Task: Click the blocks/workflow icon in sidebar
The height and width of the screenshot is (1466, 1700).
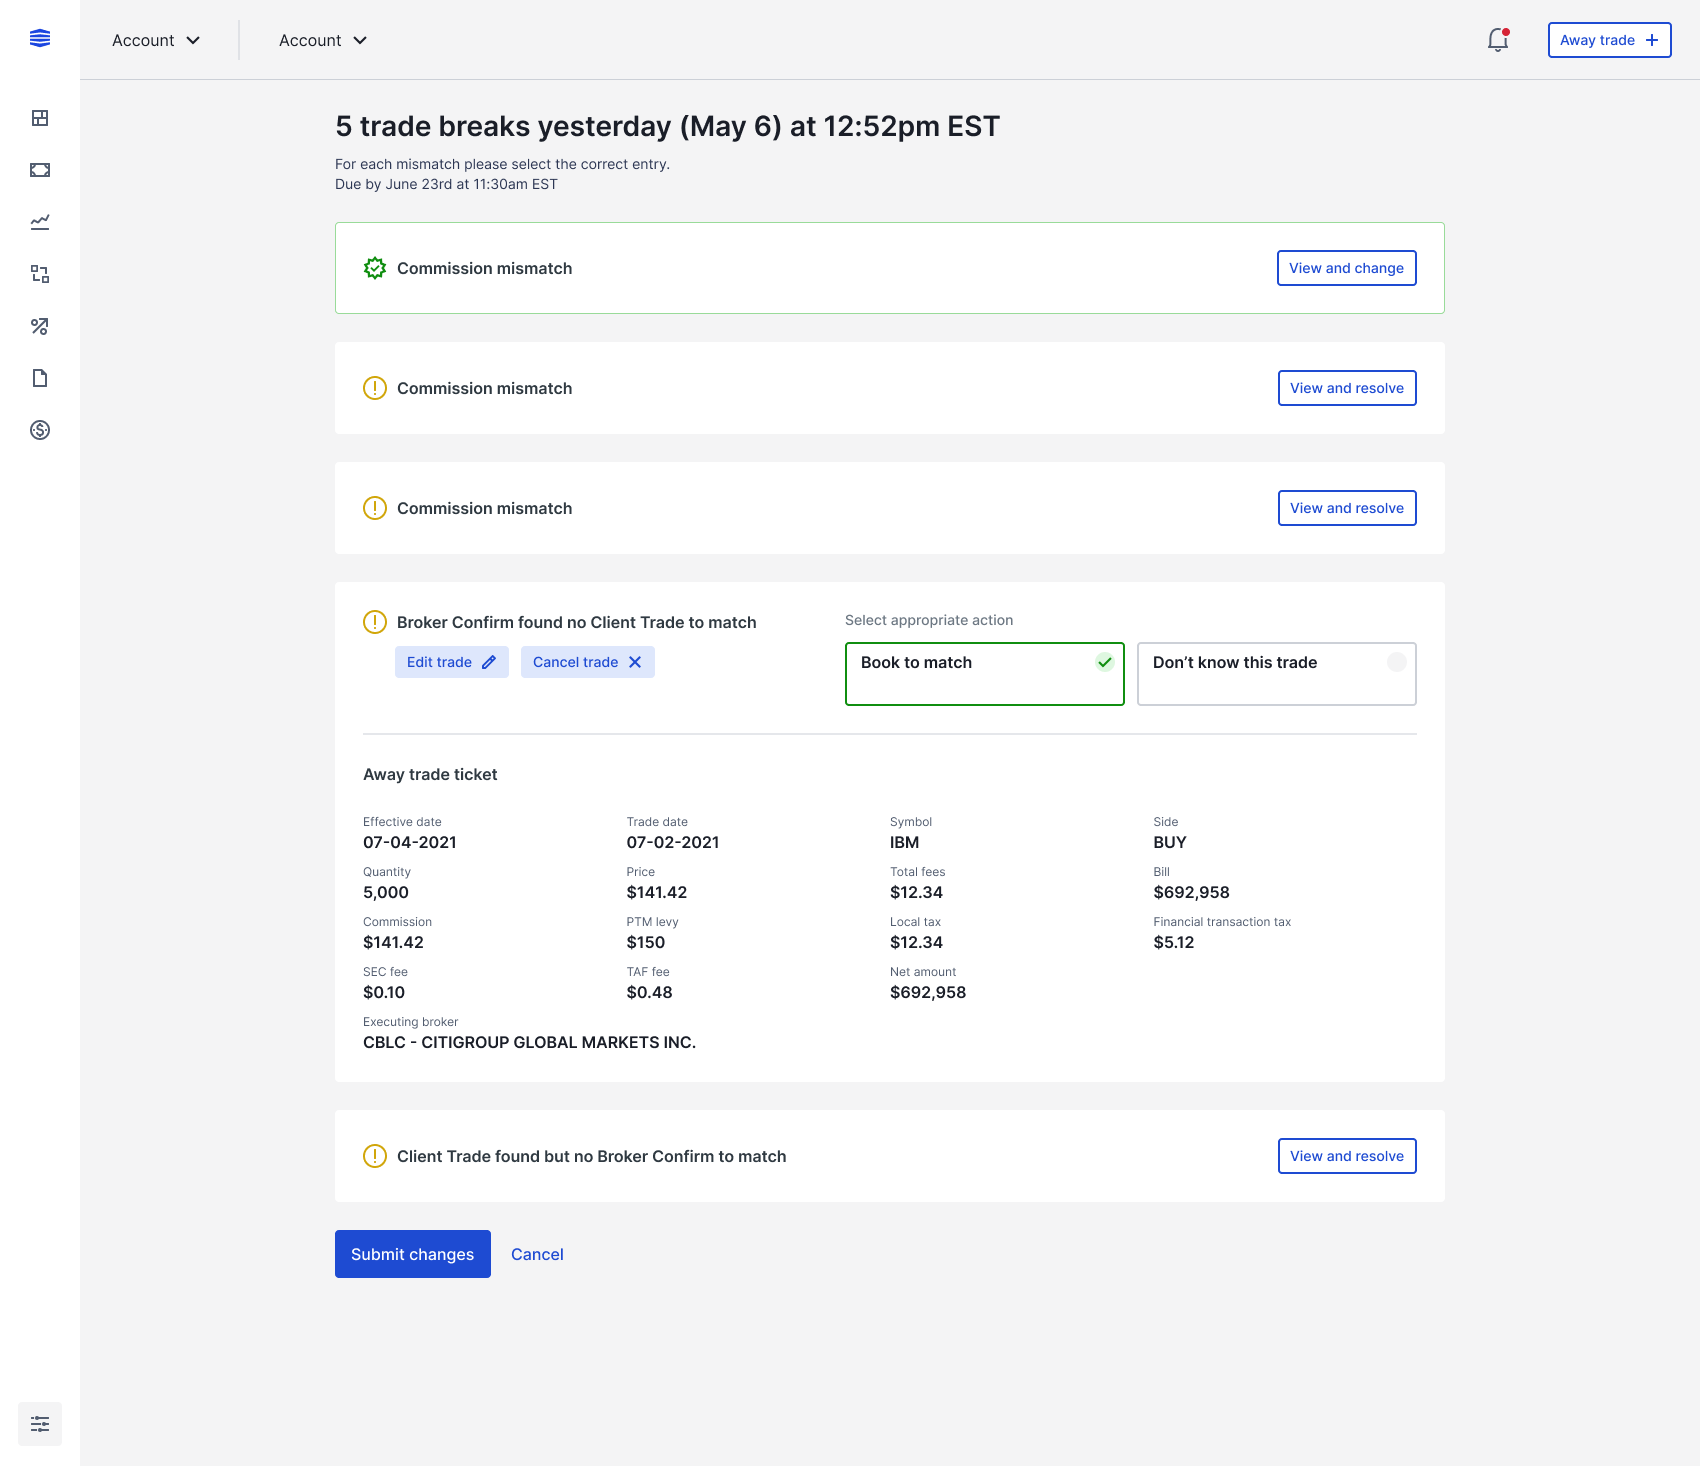Action: pos(40,274)
